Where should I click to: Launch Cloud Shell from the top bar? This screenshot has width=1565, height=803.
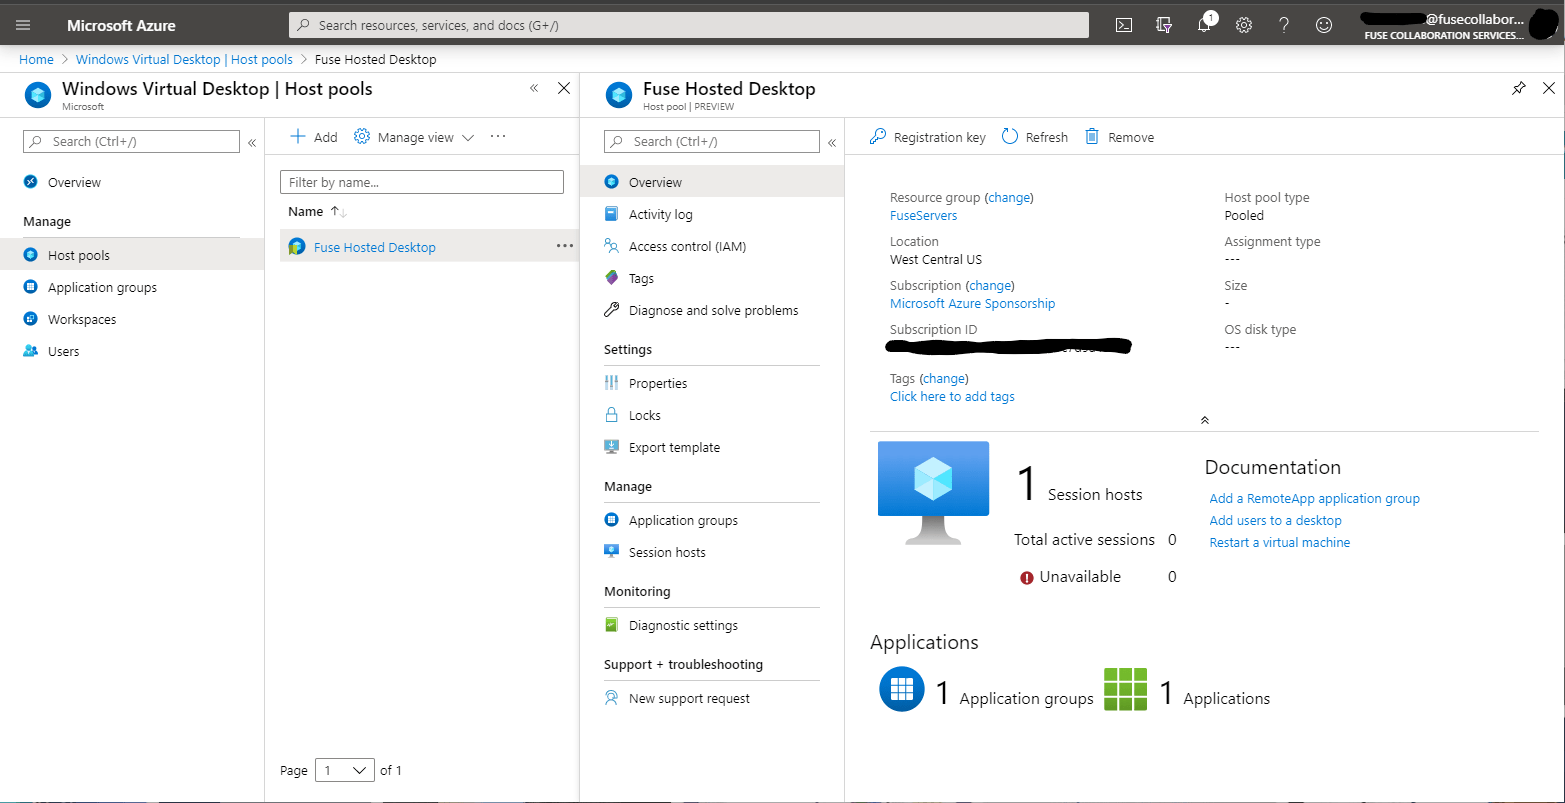(x=1124, y=25)
